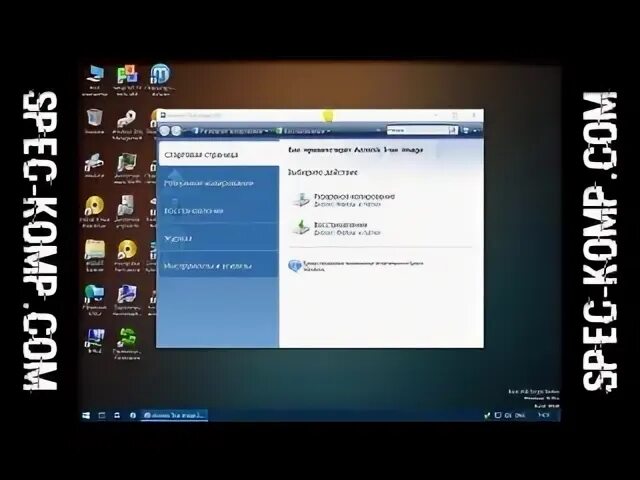Switch to Acronis True Image taskbar button

[x=175, y=415]
